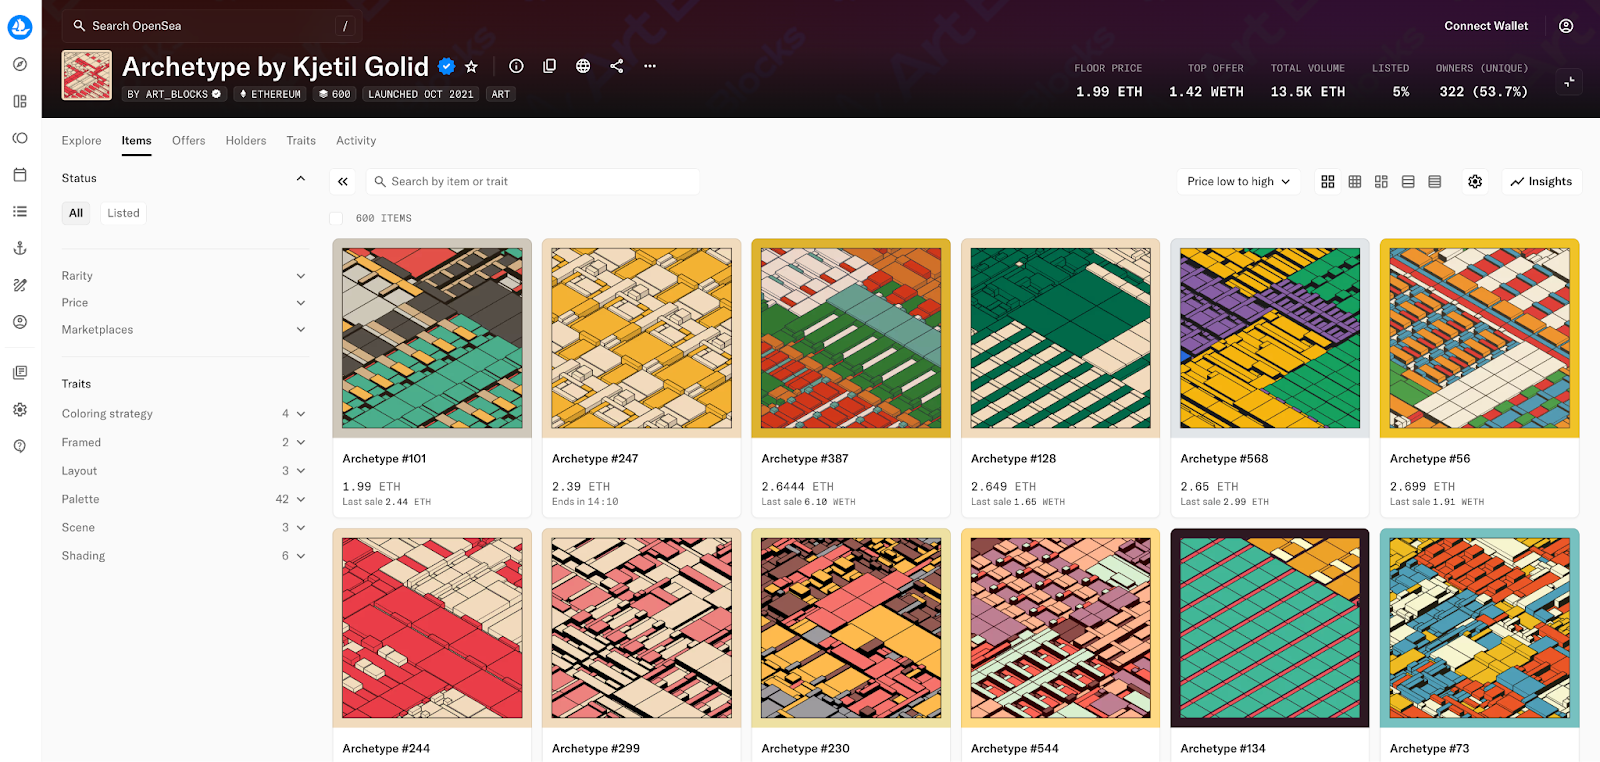The width and height of the screenshot is (1600, 762).
Task: Expand the Coloring strategy trait
Action: [x=185, y=414]
